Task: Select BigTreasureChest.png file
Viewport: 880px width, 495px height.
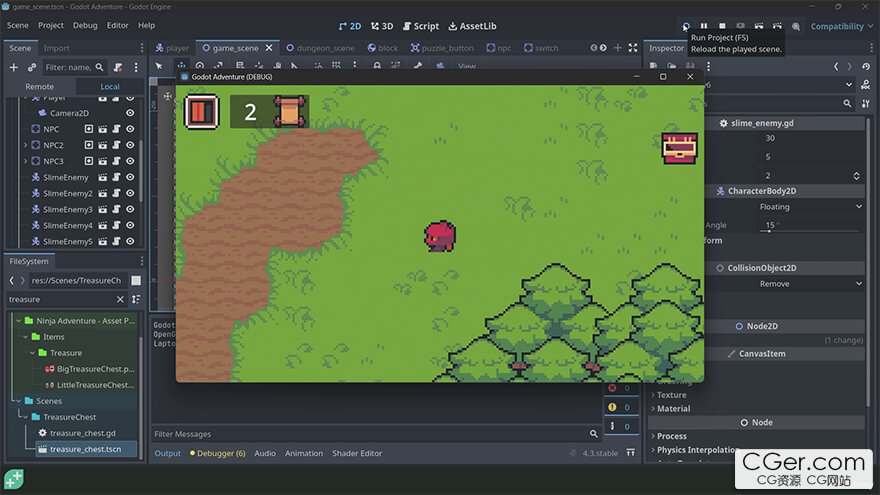Action: point(90,369)
